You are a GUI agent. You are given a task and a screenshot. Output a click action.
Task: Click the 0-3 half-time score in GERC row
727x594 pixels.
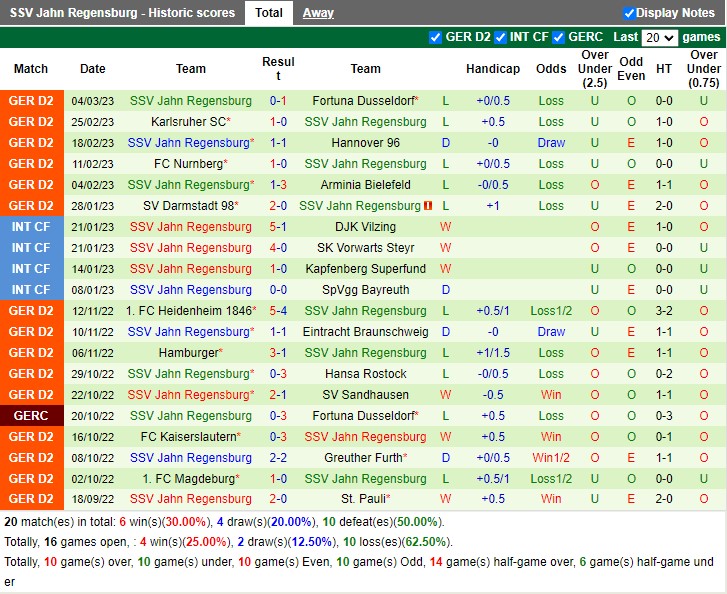664,415
